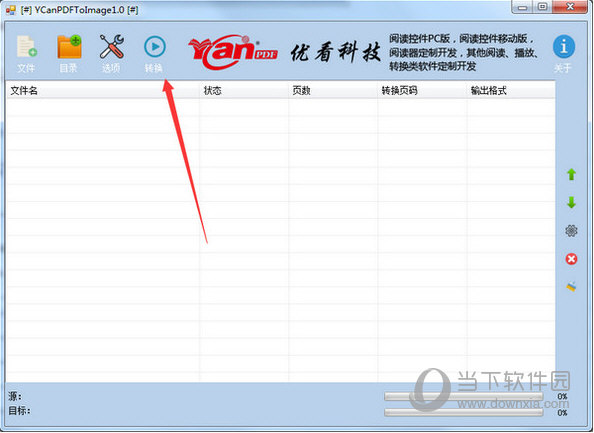Click the source (源) progress bar
This screenshot has height=433, width=594.
[463, 396]
